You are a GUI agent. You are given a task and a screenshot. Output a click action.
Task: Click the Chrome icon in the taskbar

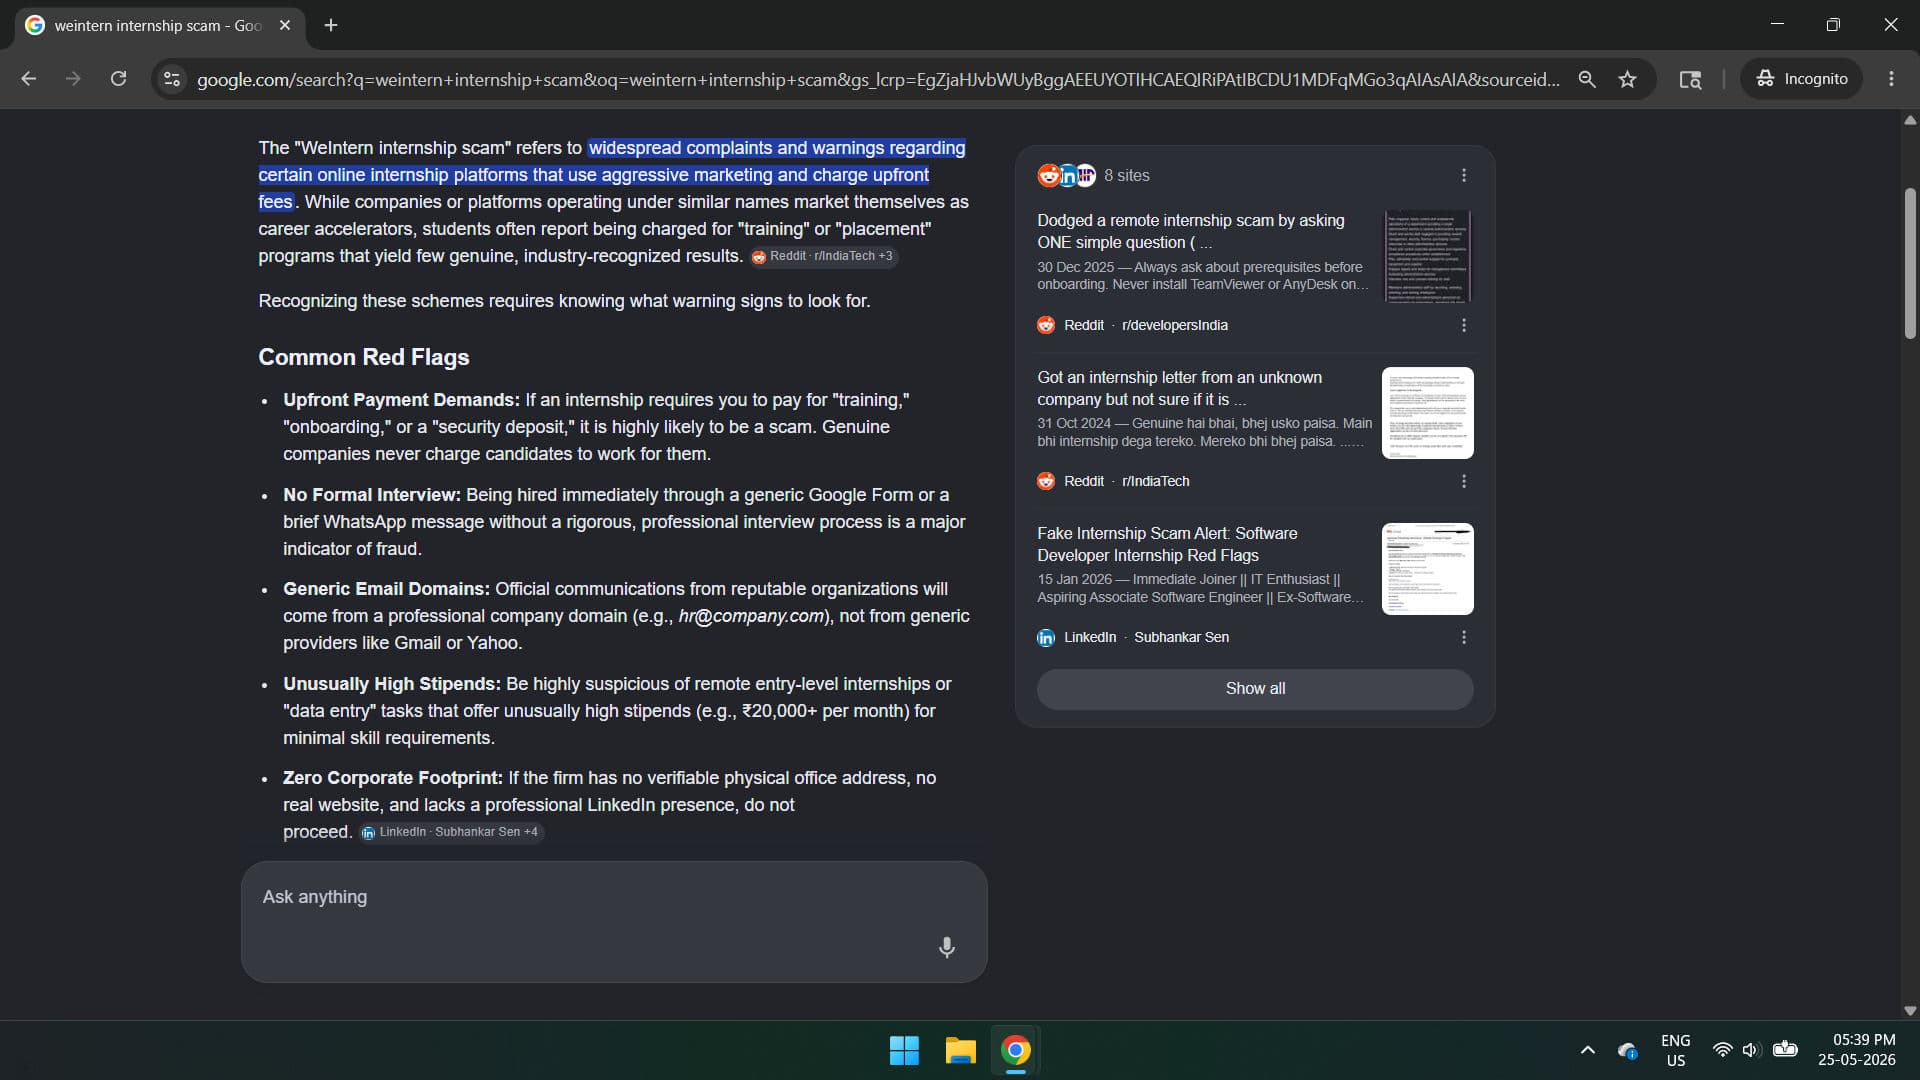(1016, 1050)
